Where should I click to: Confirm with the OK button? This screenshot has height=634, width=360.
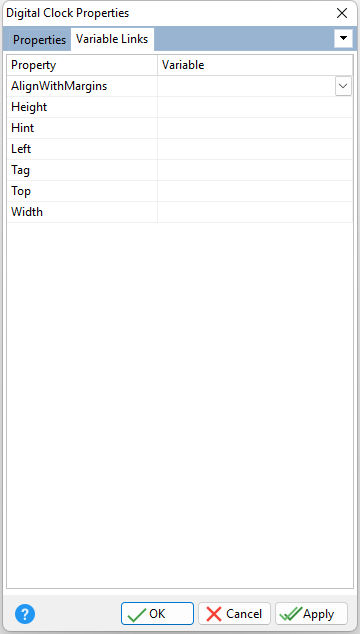tap(157, 614)
